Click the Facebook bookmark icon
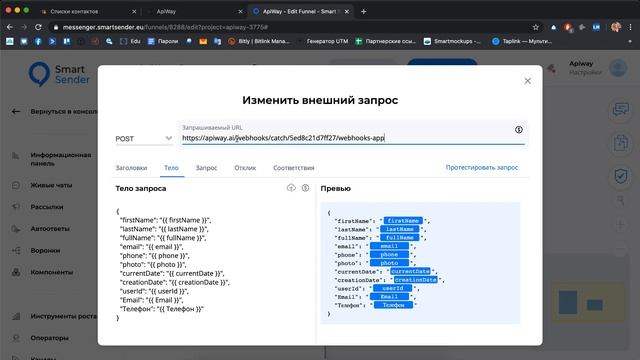Viewport: 640px width, 360px height. point(38,41)
